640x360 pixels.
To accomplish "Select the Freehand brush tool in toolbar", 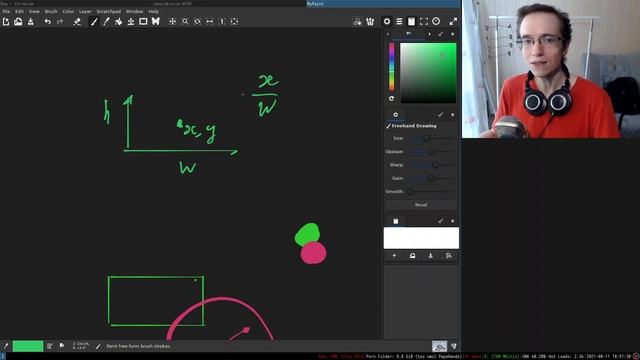I will [94, 22].
